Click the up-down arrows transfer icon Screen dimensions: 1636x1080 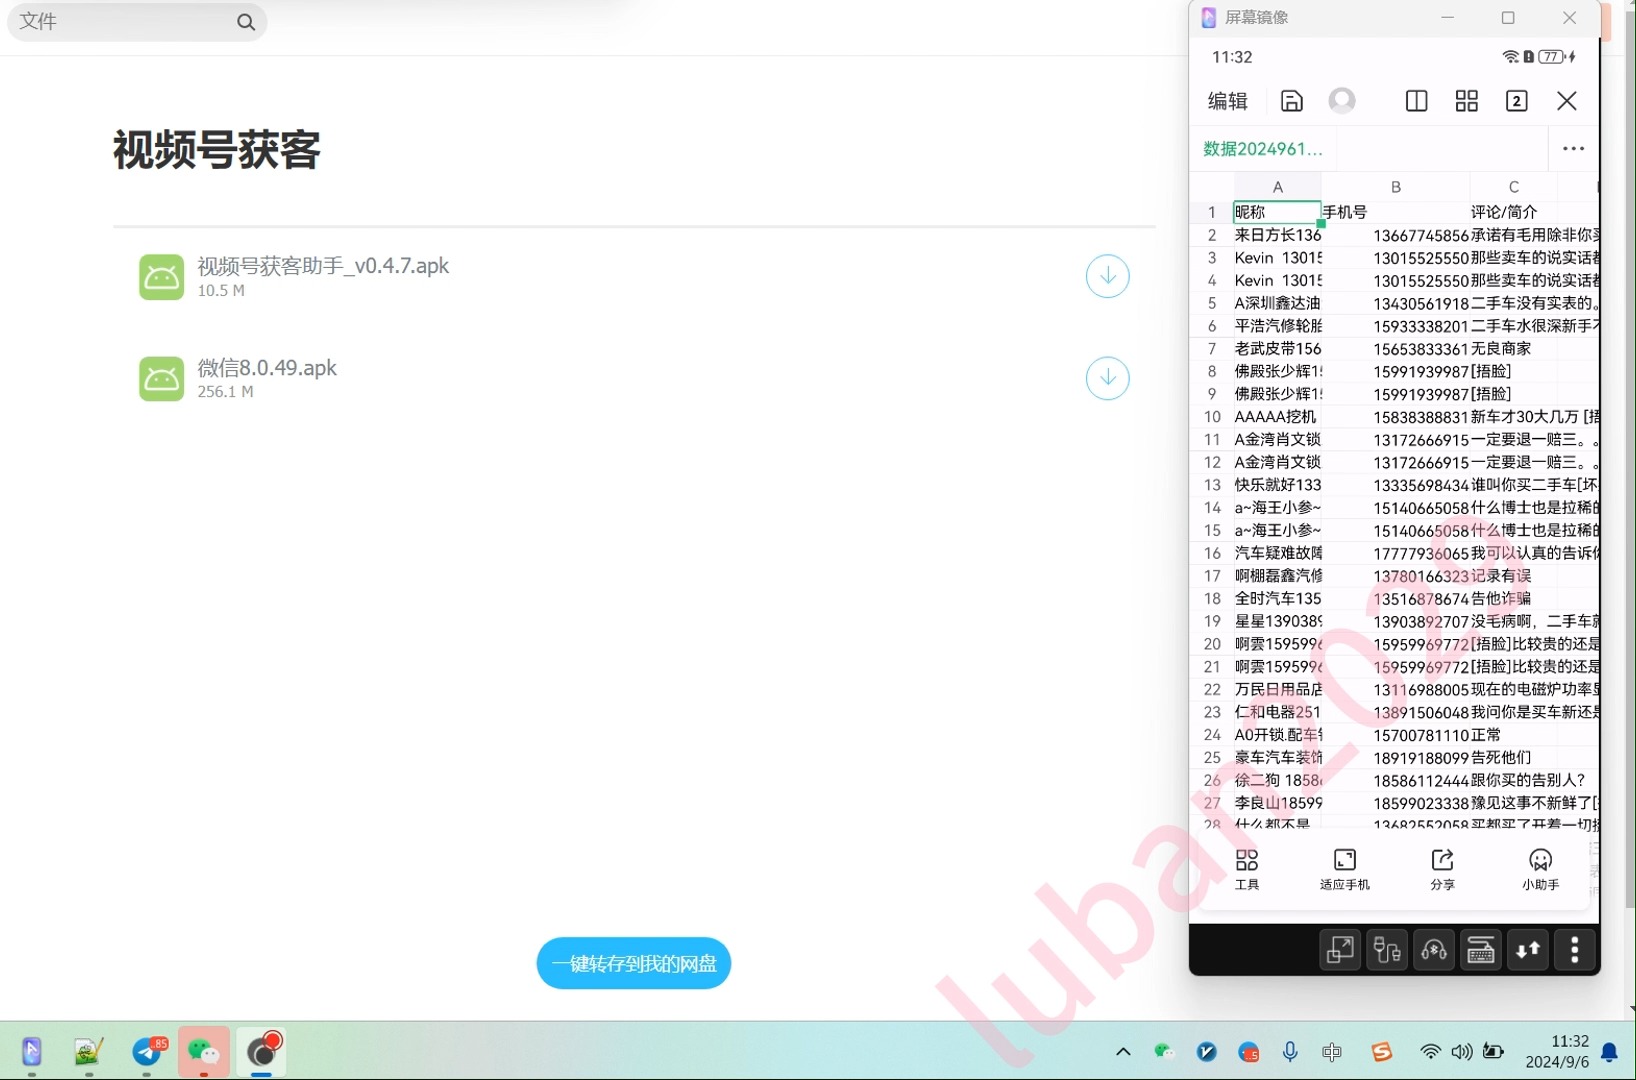[x=1528, y=950]
